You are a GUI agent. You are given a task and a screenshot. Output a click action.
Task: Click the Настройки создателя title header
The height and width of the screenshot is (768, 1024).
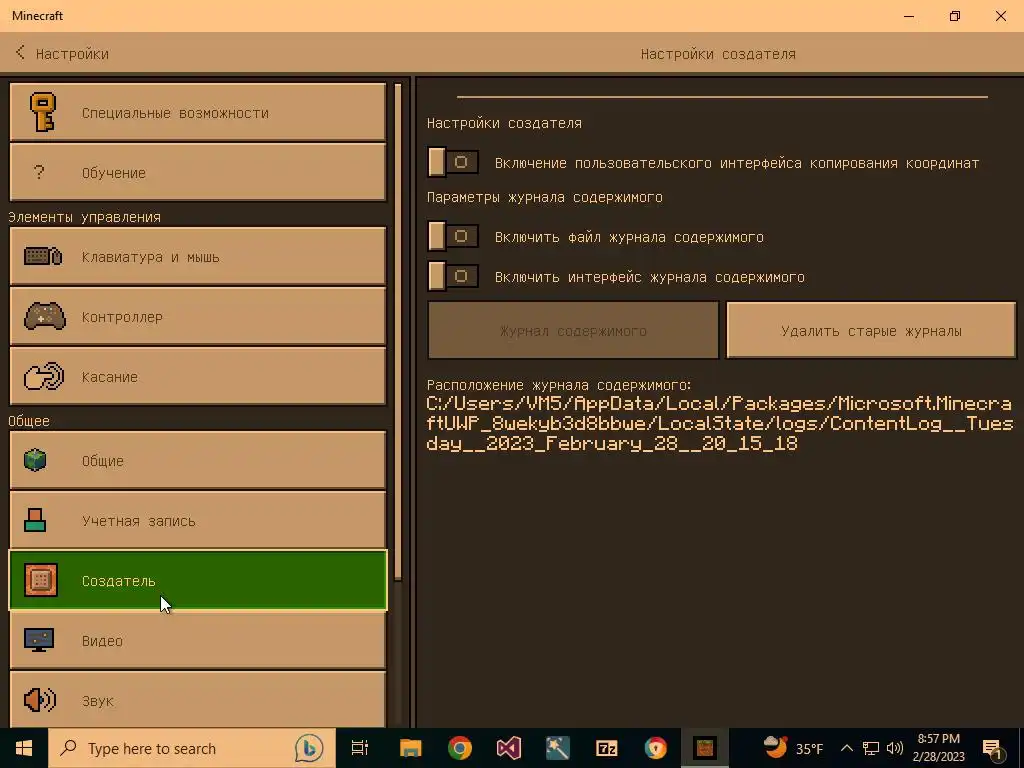(x=718, y=54)
